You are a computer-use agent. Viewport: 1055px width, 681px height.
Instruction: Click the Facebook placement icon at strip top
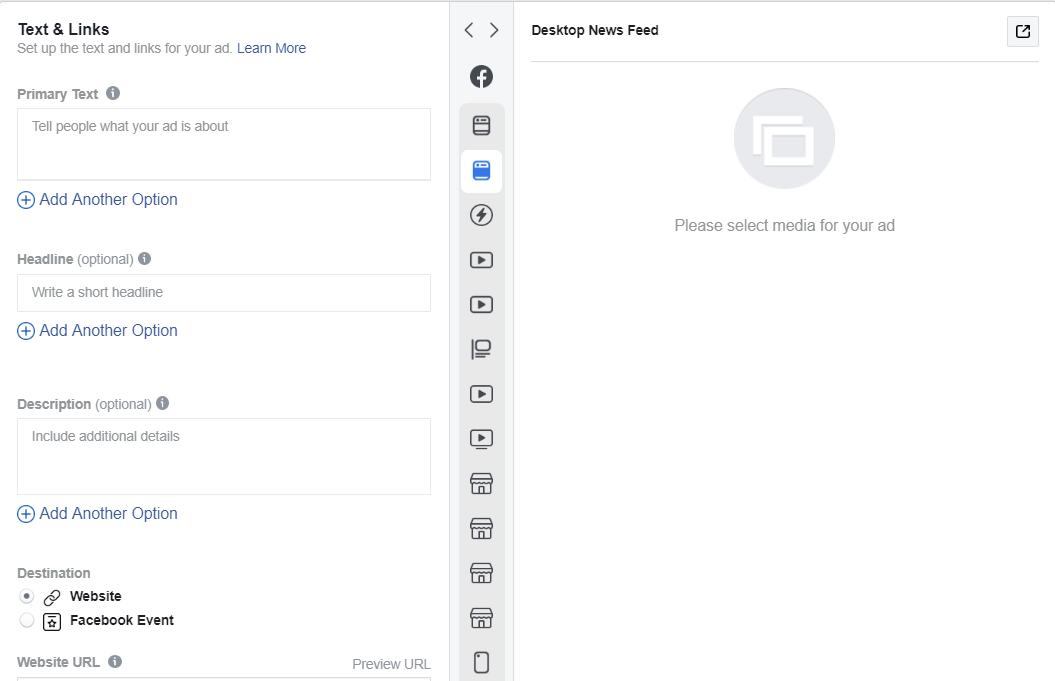click(x=481, y=76)
